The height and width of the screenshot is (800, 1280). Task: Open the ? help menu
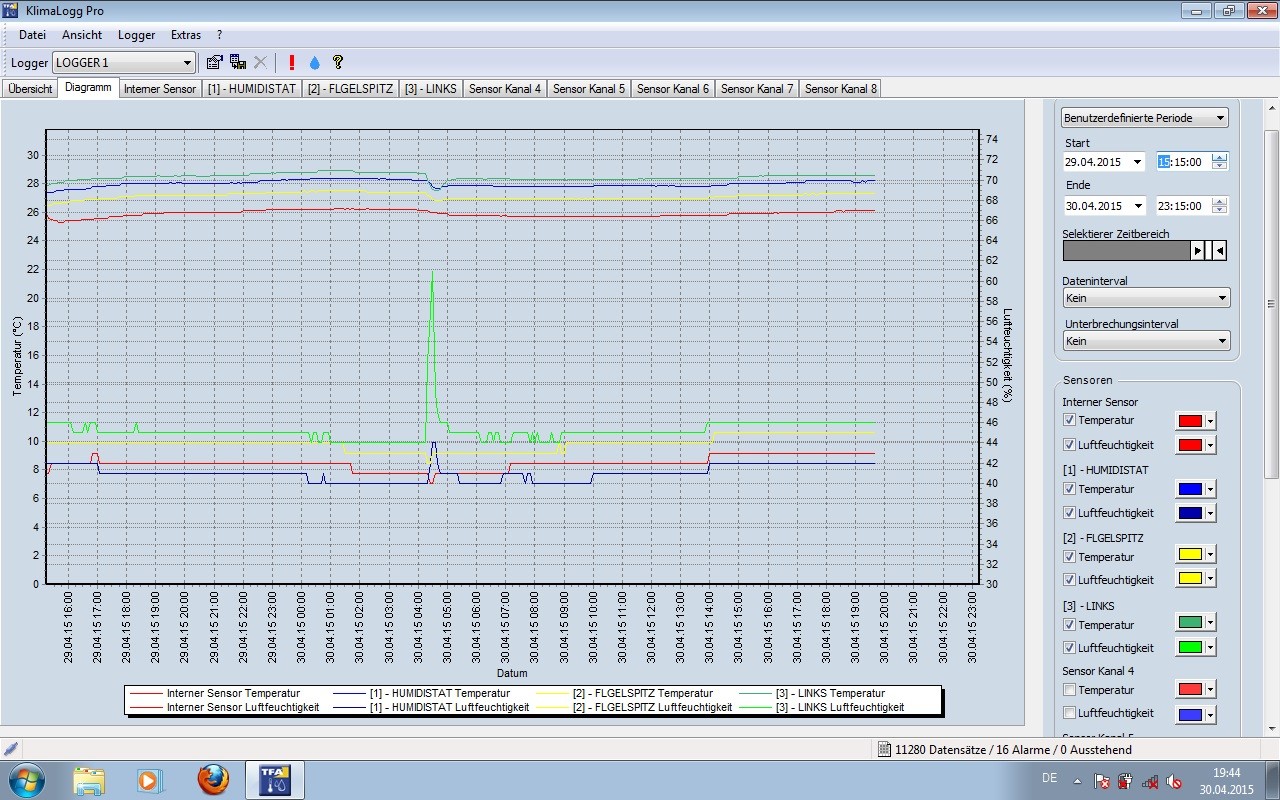[x=219, y=35]
